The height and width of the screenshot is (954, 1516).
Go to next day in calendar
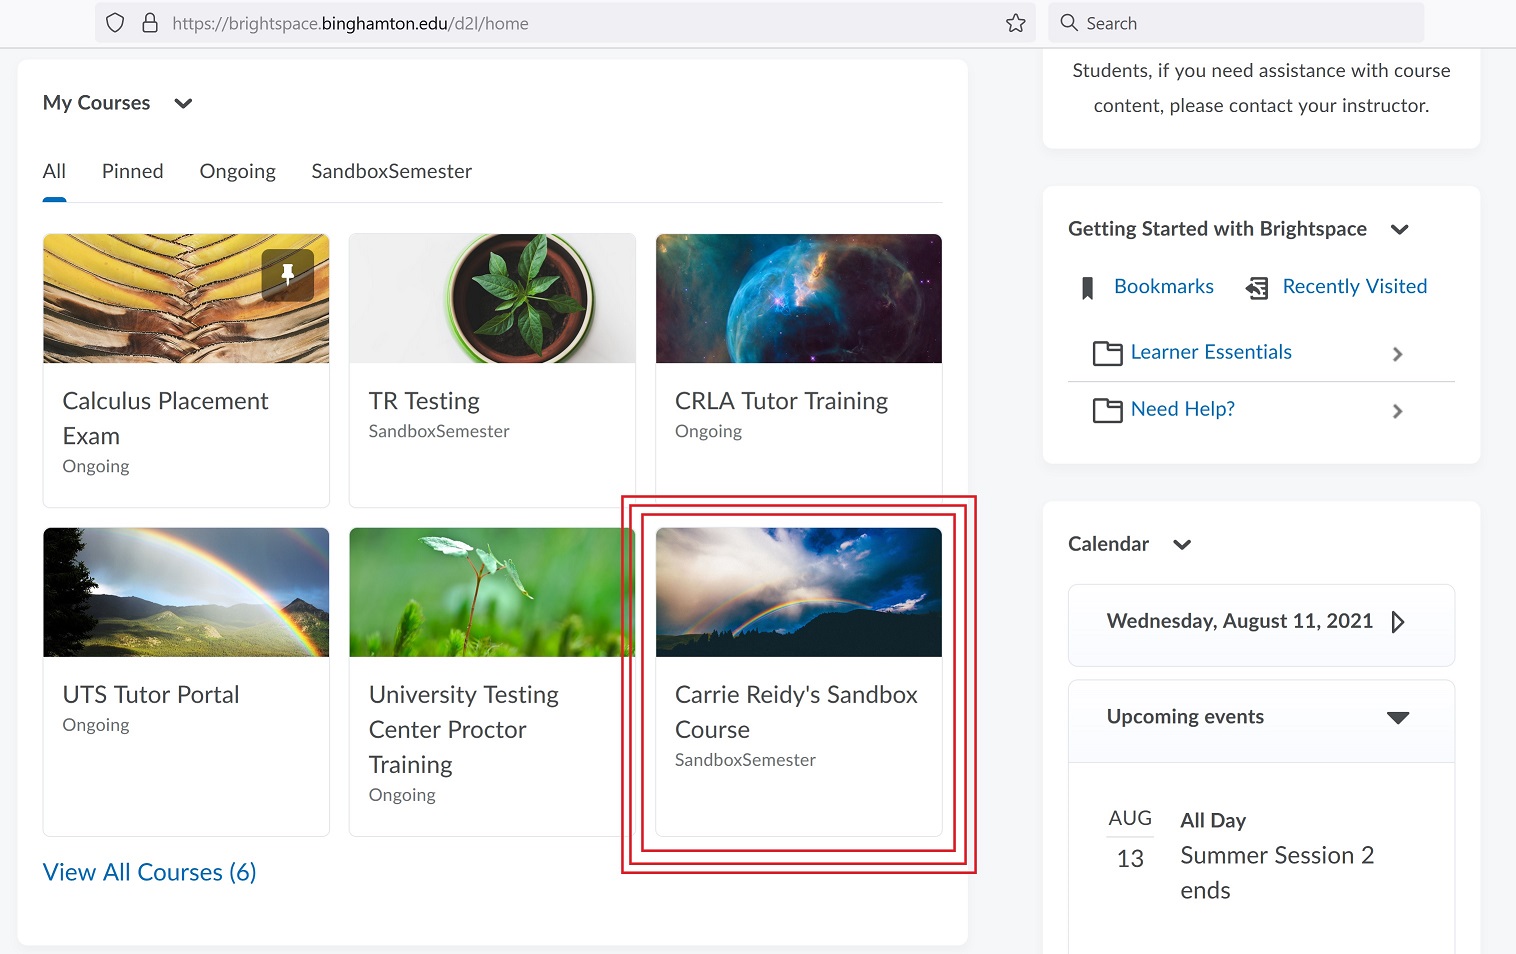point(1397,622)
